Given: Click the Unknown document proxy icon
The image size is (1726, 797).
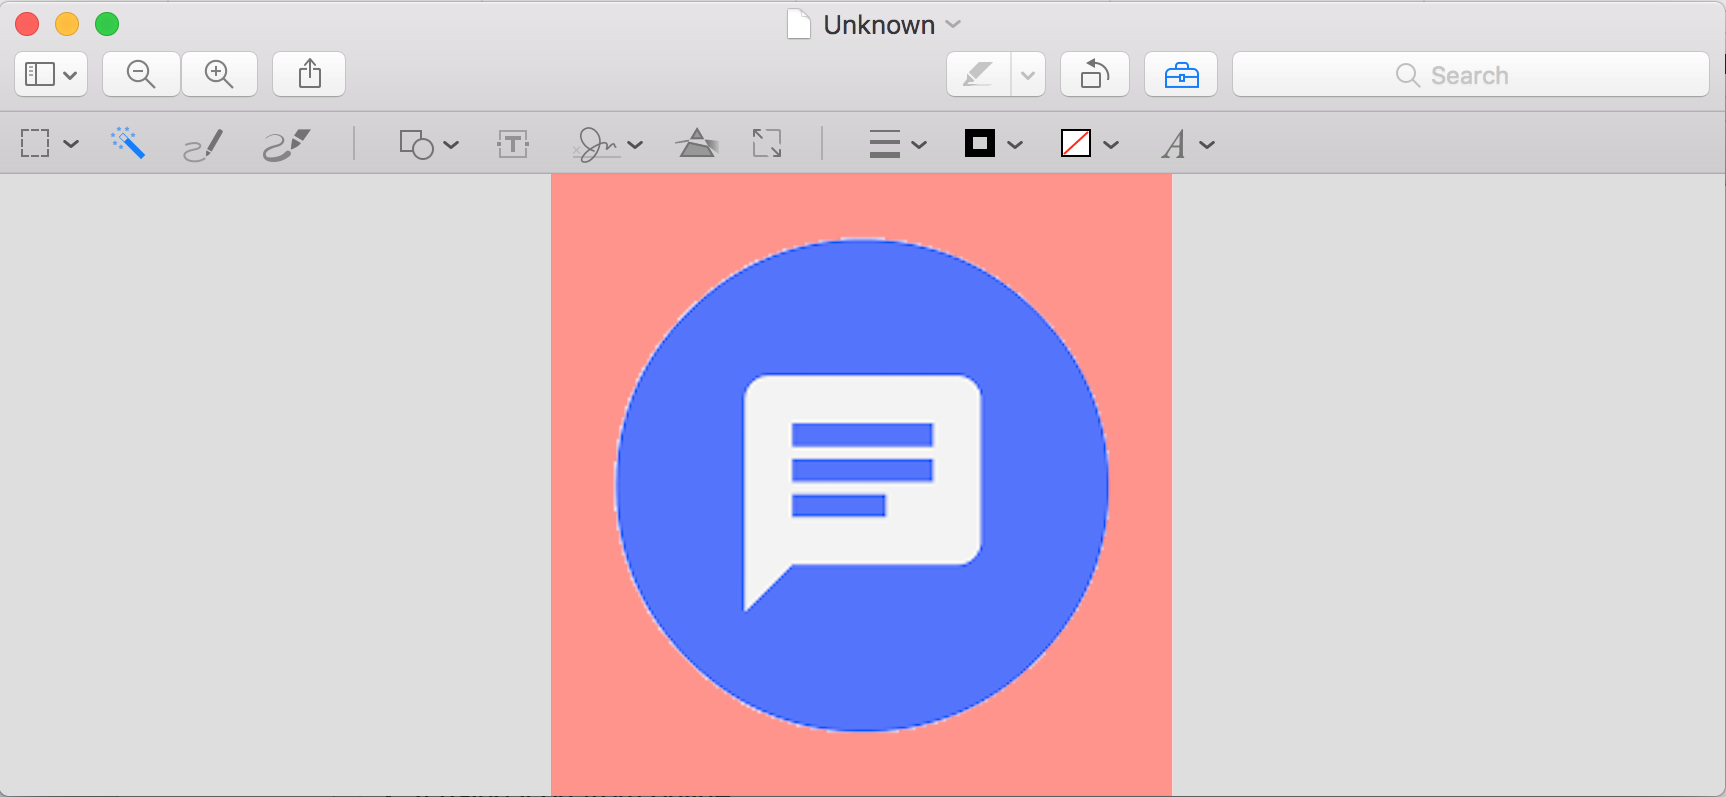Looking at the screenshot, I should click(798, 24).
